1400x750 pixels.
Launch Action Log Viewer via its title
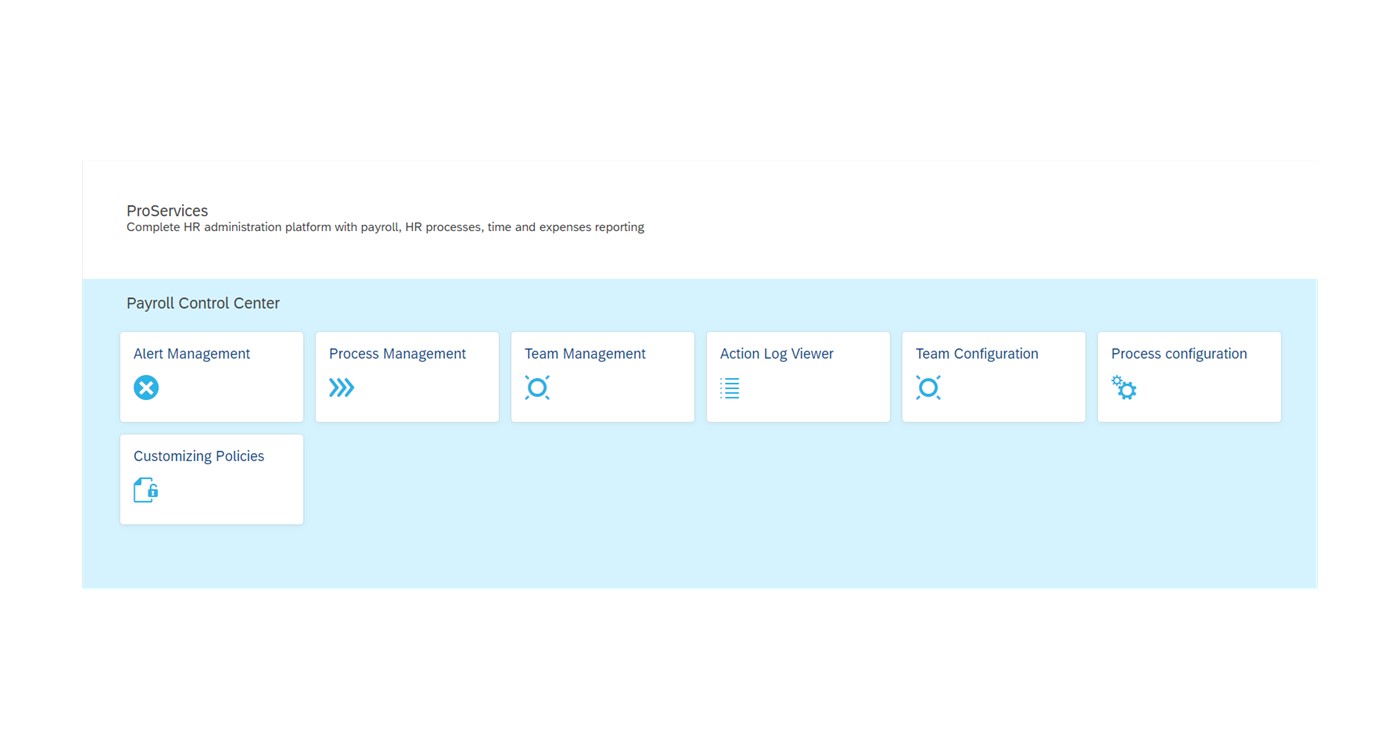[777, 354]
